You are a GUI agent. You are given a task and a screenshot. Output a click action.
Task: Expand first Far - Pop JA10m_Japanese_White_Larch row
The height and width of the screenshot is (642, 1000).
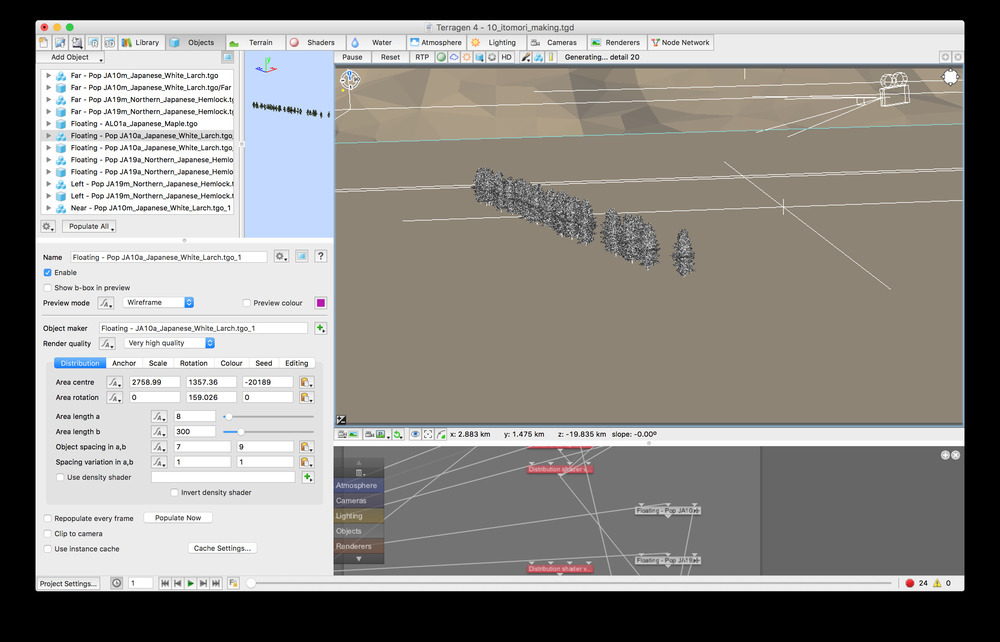48,75
